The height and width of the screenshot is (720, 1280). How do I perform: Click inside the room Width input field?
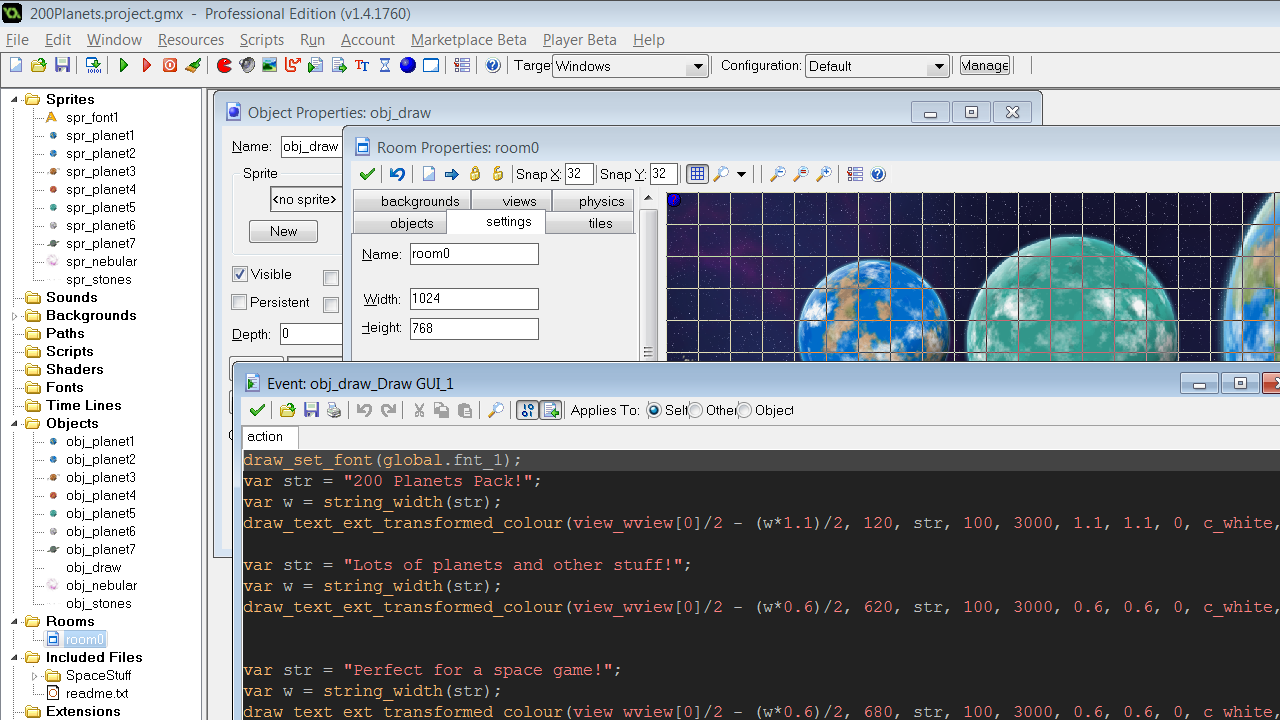[474, 298]
